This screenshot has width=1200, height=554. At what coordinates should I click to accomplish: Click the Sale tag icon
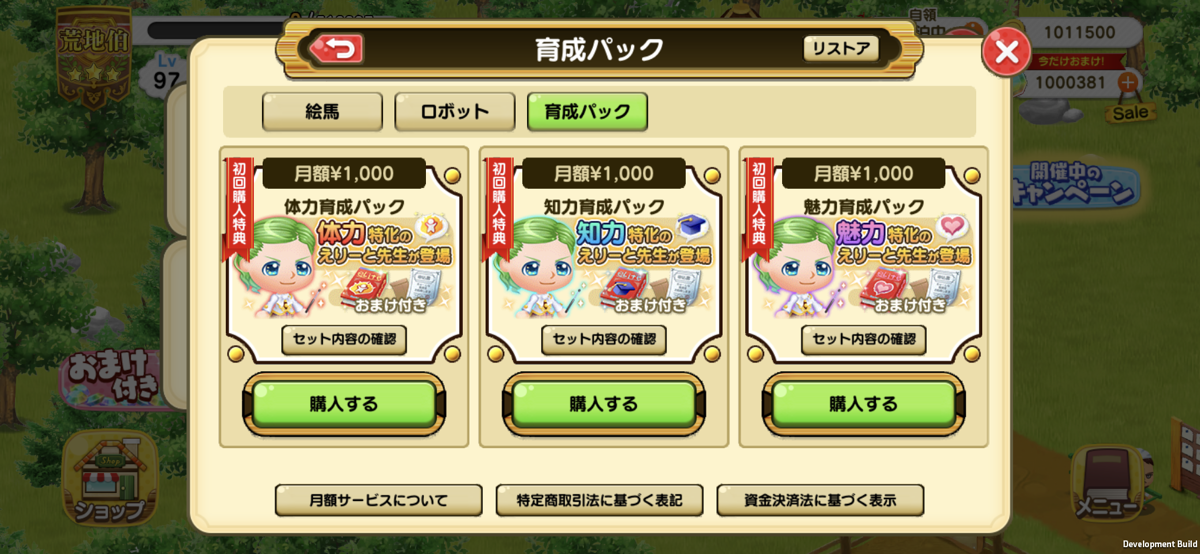1130,113
